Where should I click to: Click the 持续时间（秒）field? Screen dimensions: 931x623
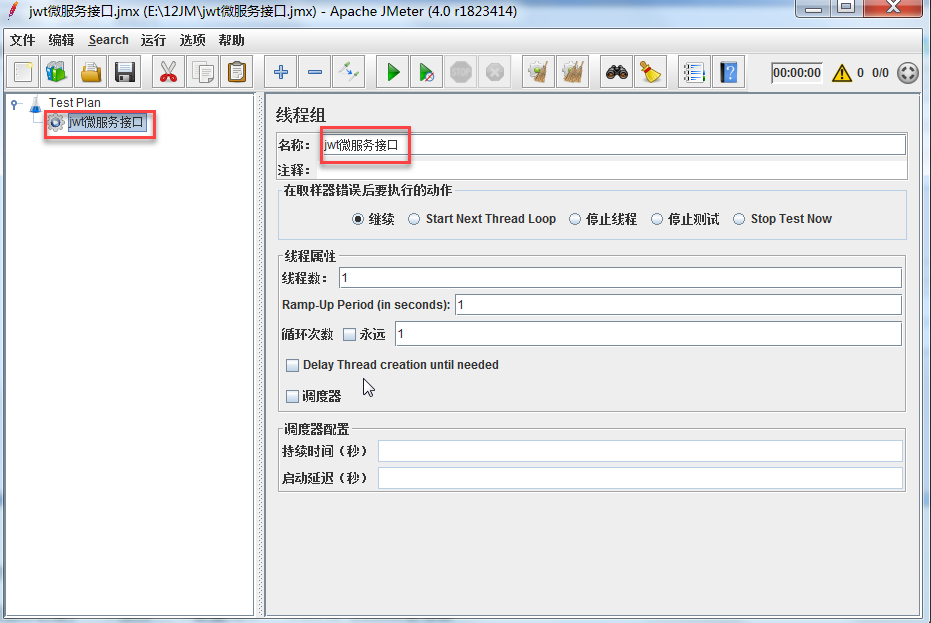point(641,451)
